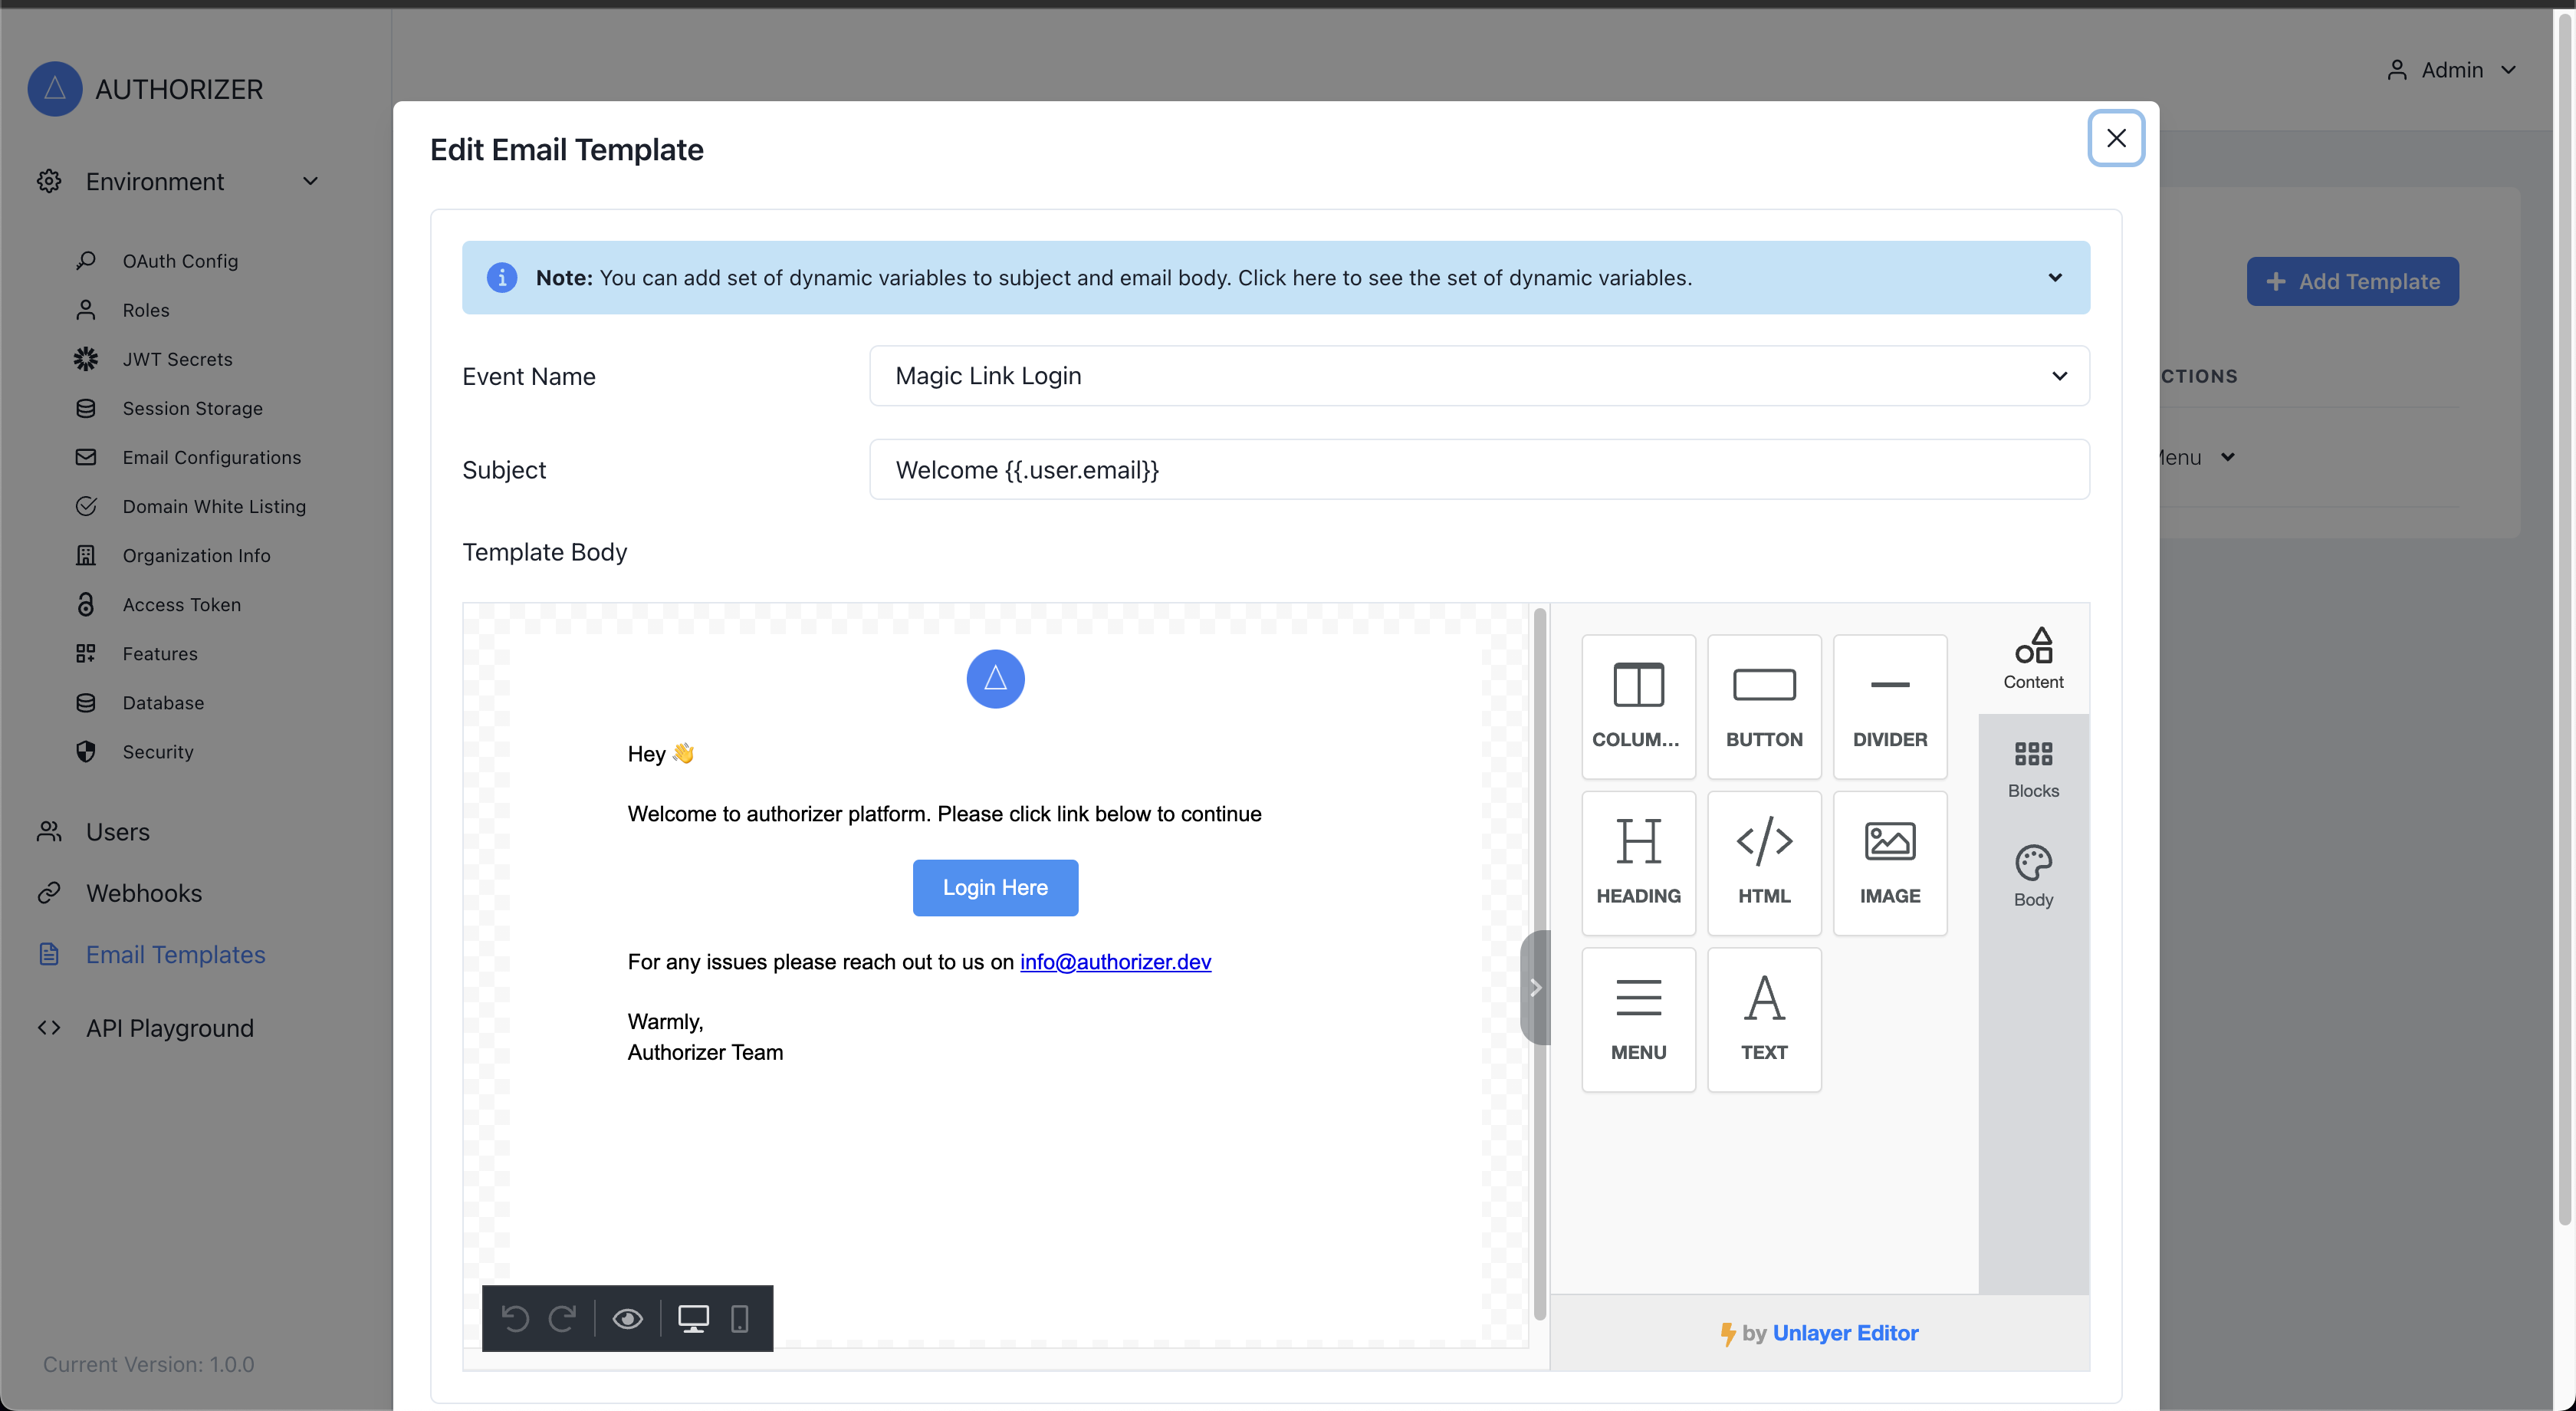Toggle desktop preview mode

[x=693, y=1317]
